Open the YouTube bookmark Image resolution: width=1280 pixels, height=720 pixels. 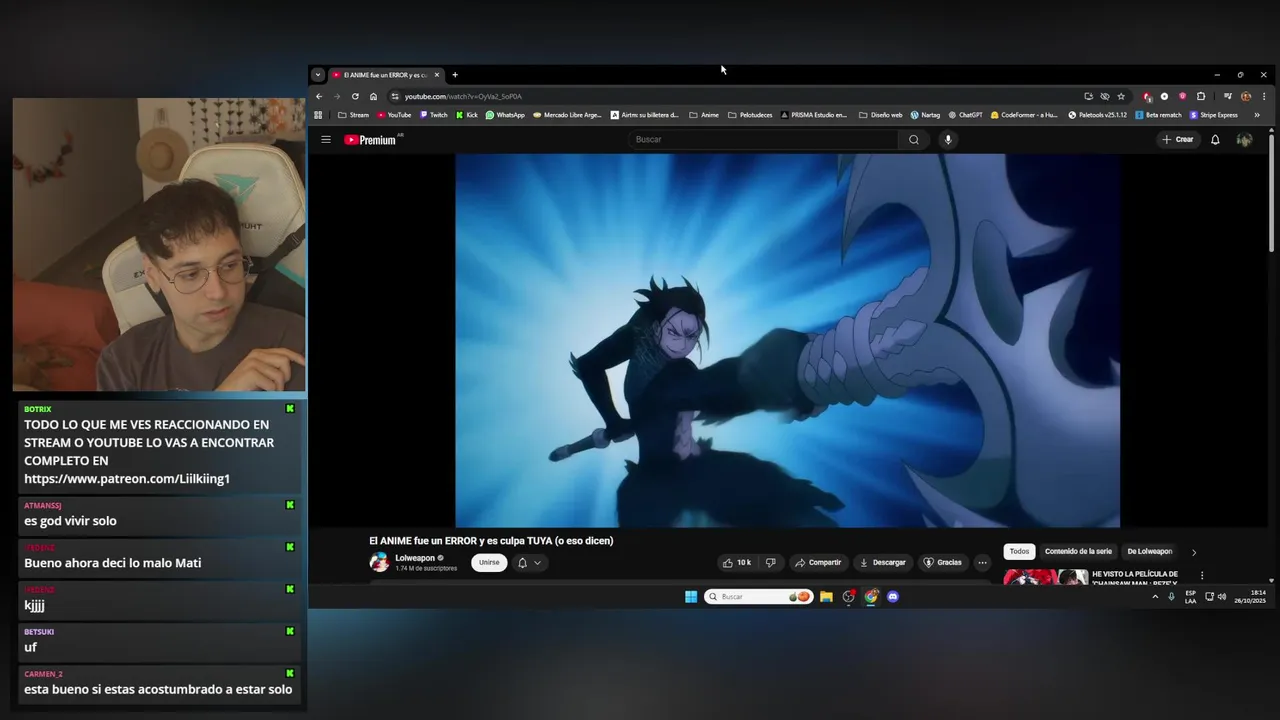394,115
